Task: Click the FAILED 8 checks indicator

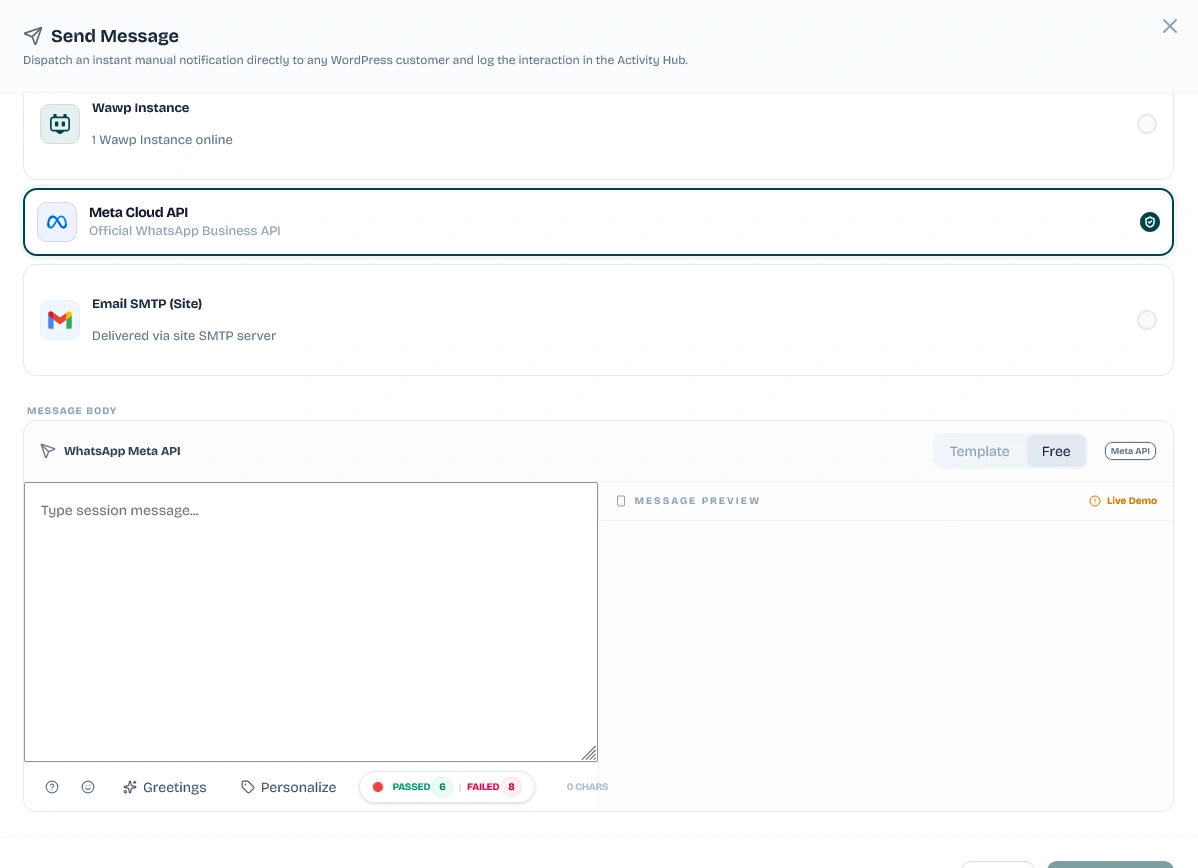Action: click(x=494, y=786)
